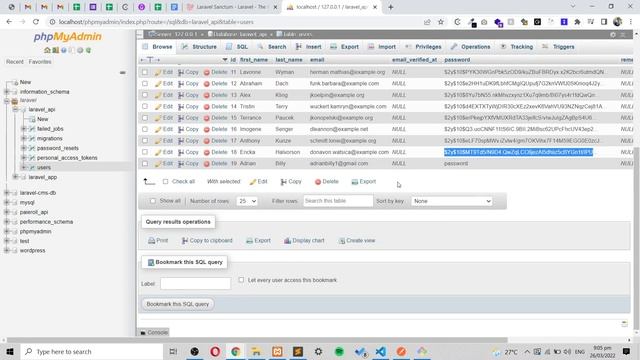
Task: Open the Windows Start menu
Action: [x=10, y=351]
